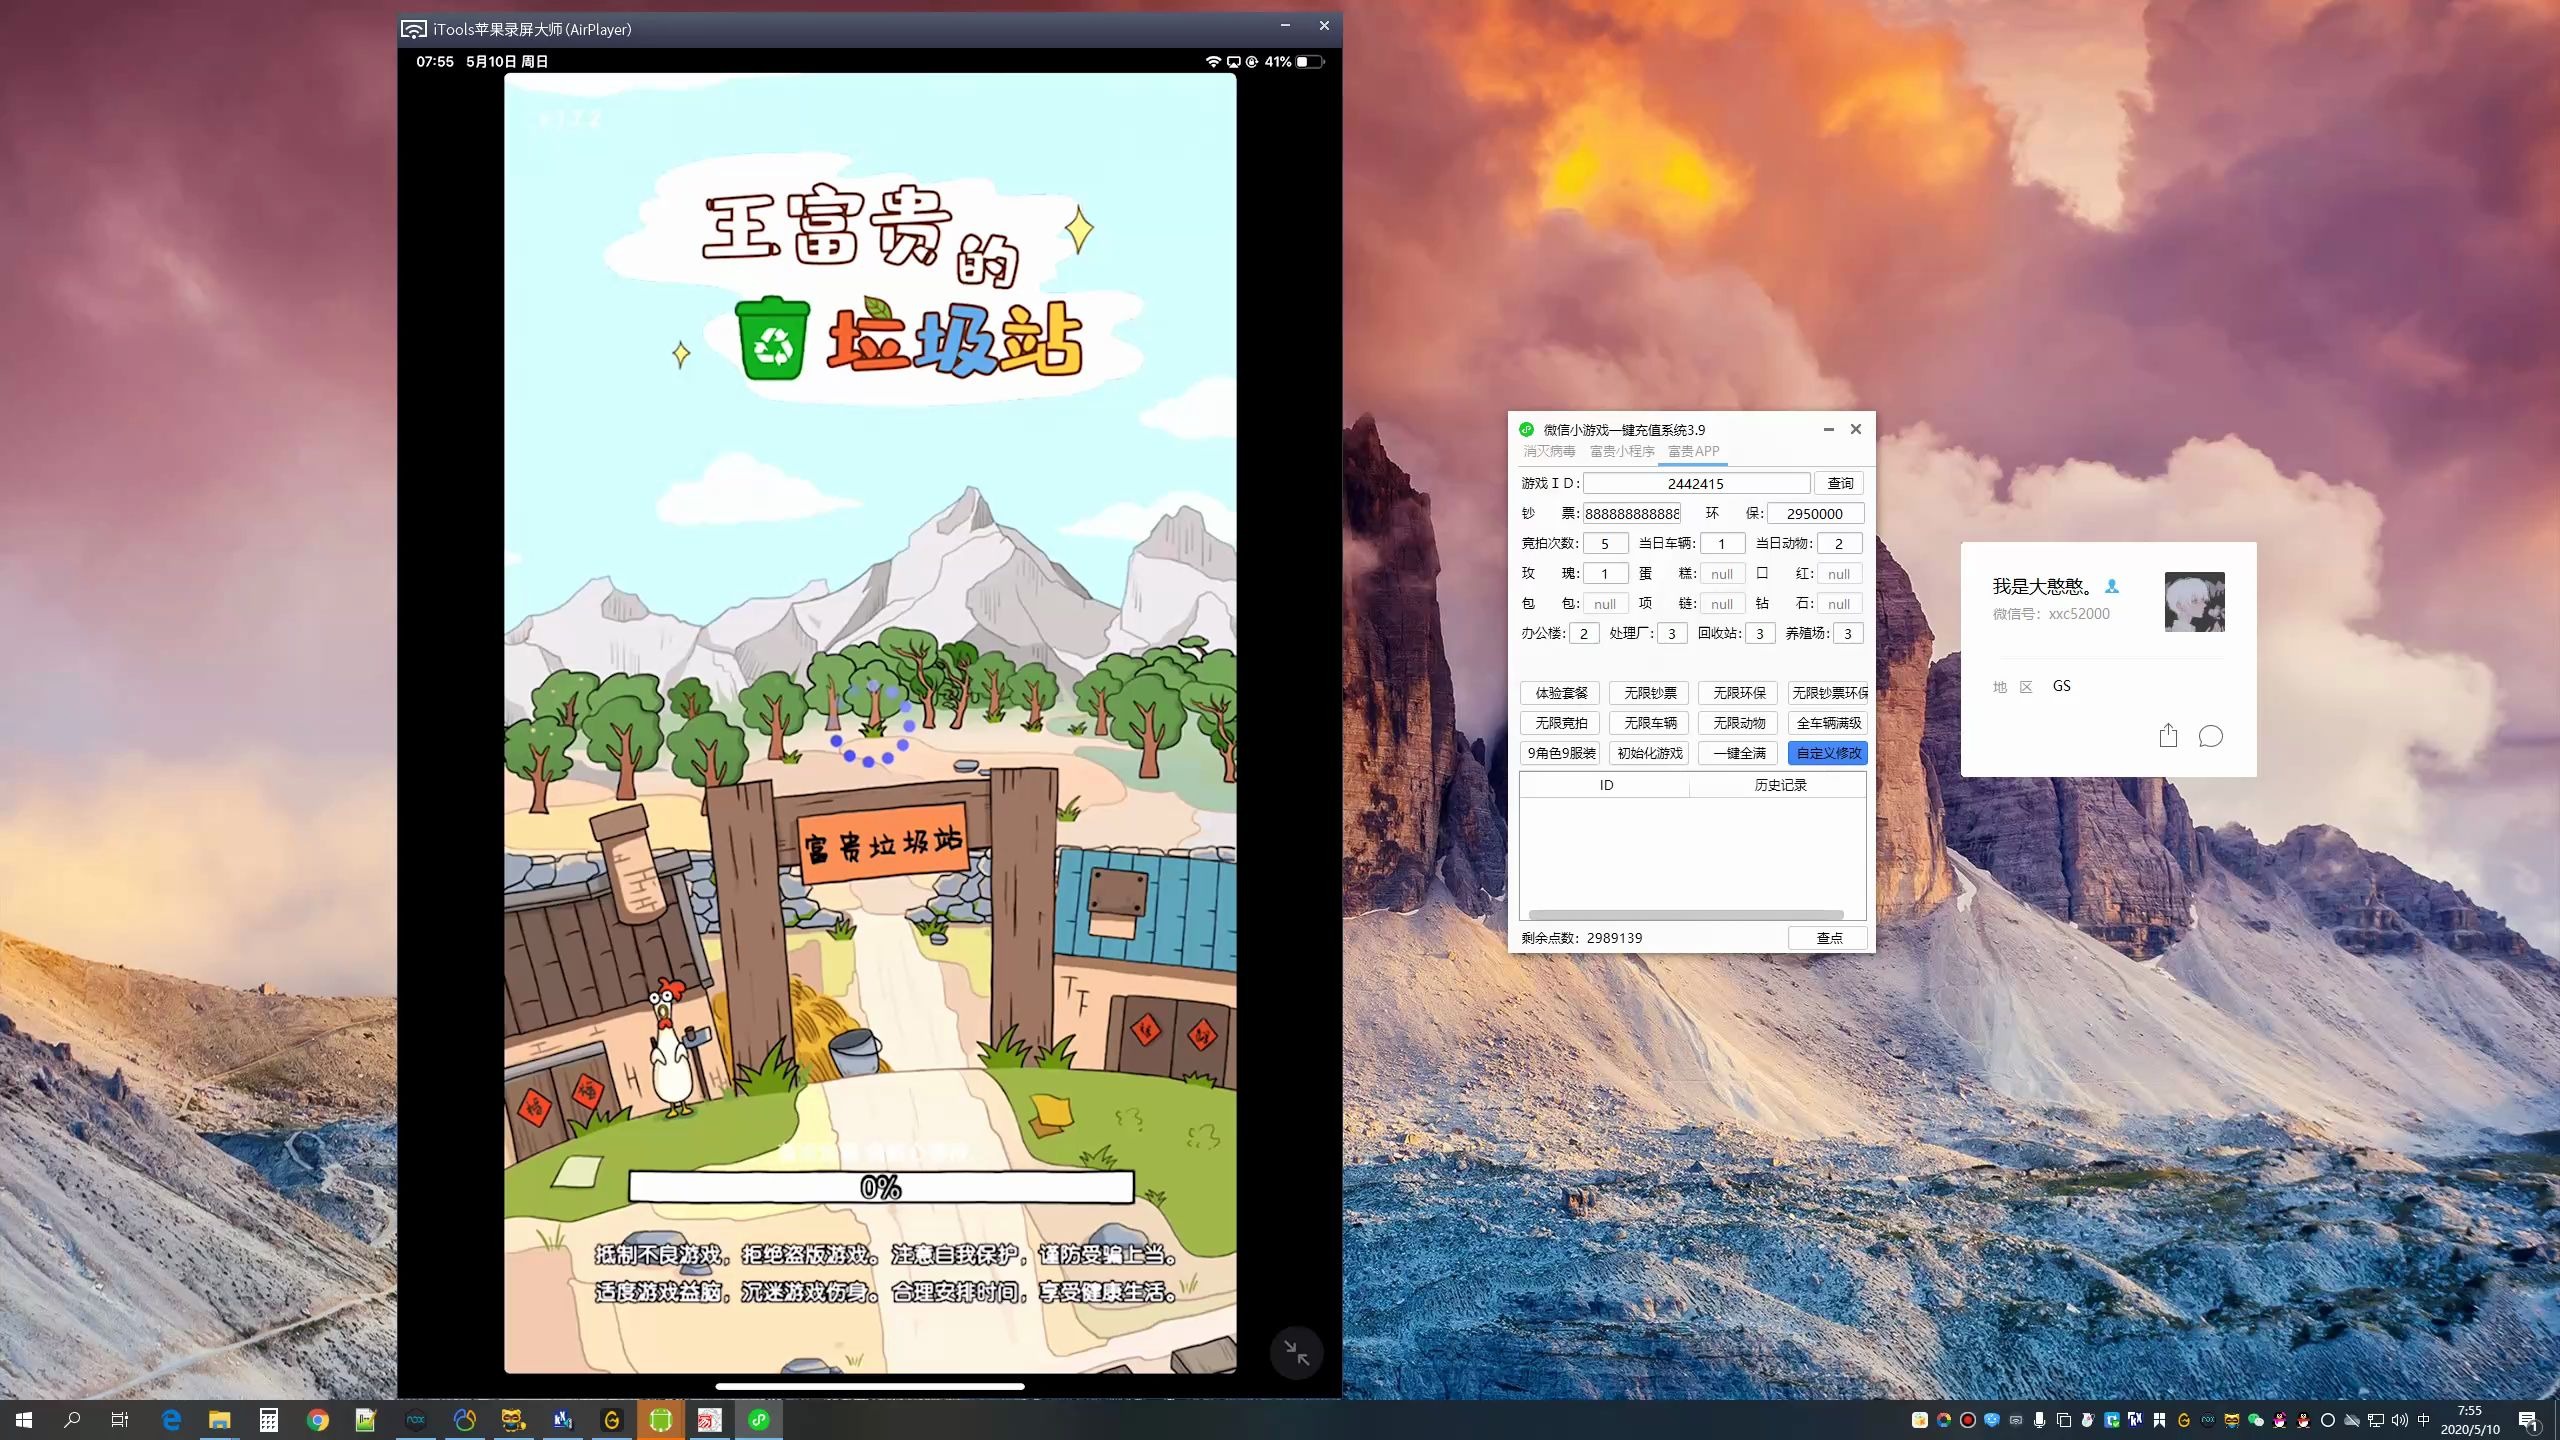Click the 办公楼 field
The height and width of the screenshot is (1440, 2560).
click(x=1584, y=634)
